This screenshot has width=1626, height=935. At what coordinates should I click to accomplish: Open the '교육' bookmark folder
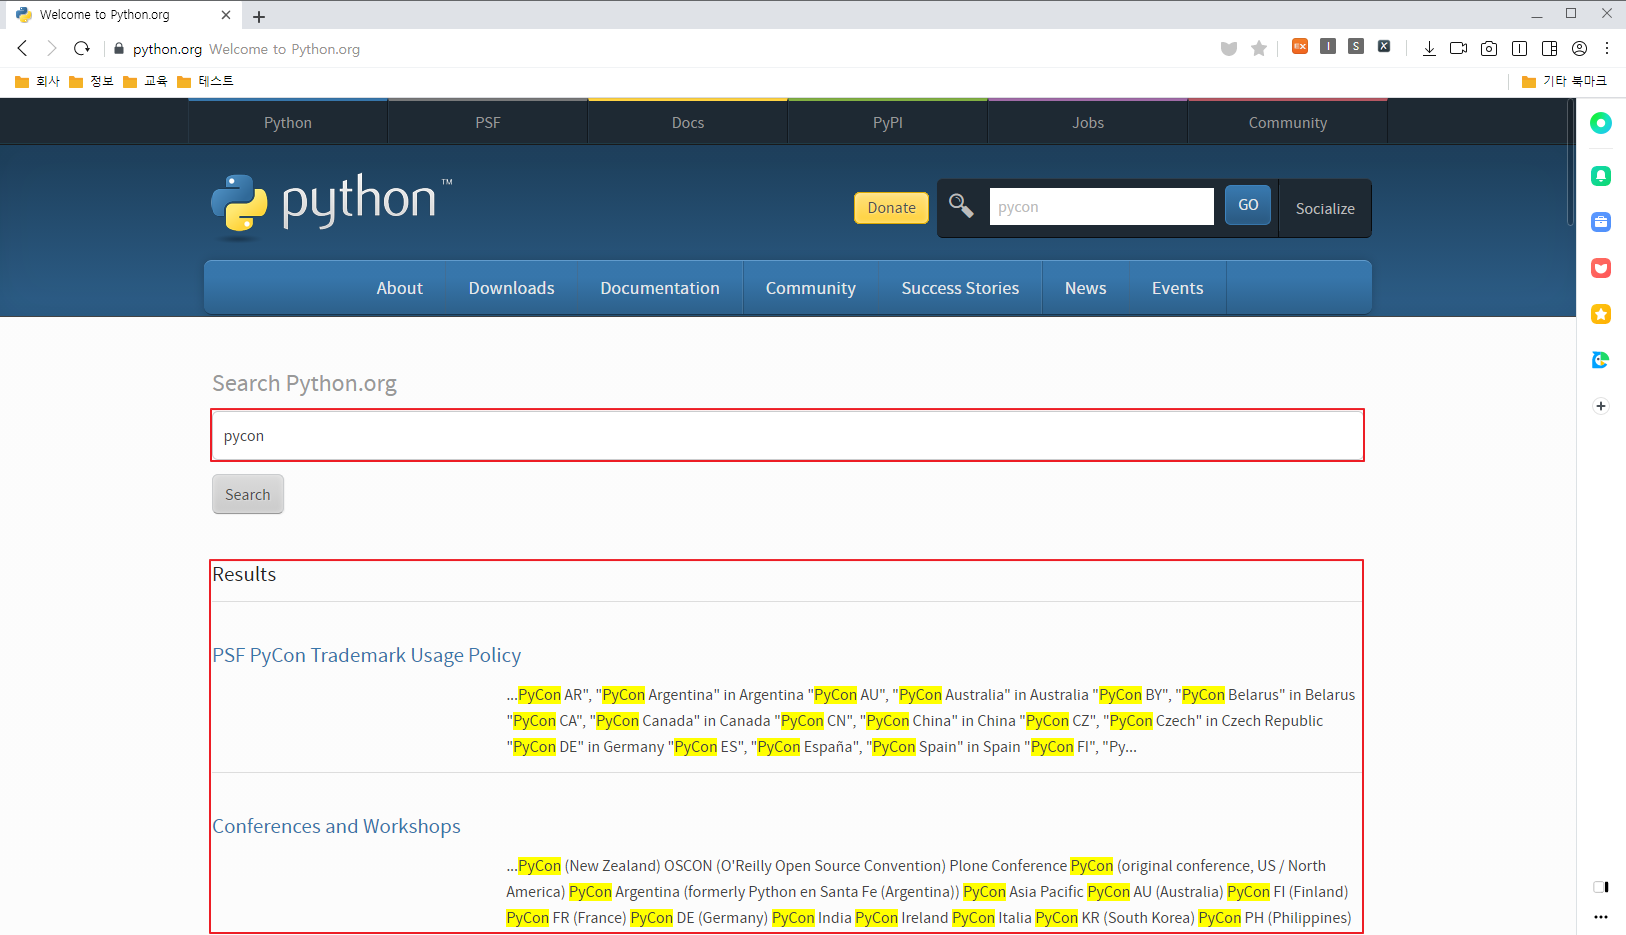pos(145,81)
